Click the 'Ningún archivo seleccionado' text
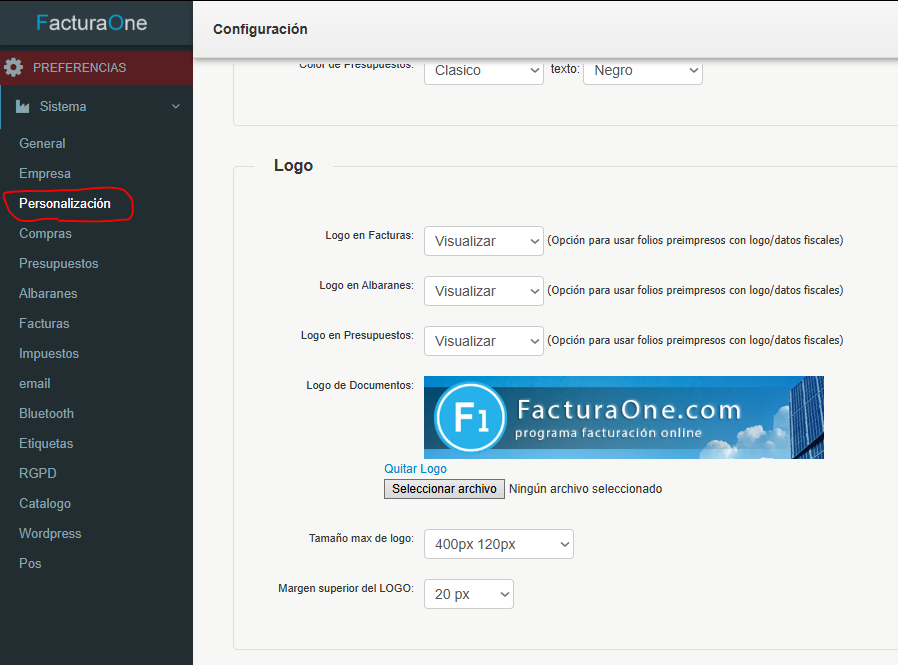Viewport: 898px width, 665px height. (x=585, y=489)
